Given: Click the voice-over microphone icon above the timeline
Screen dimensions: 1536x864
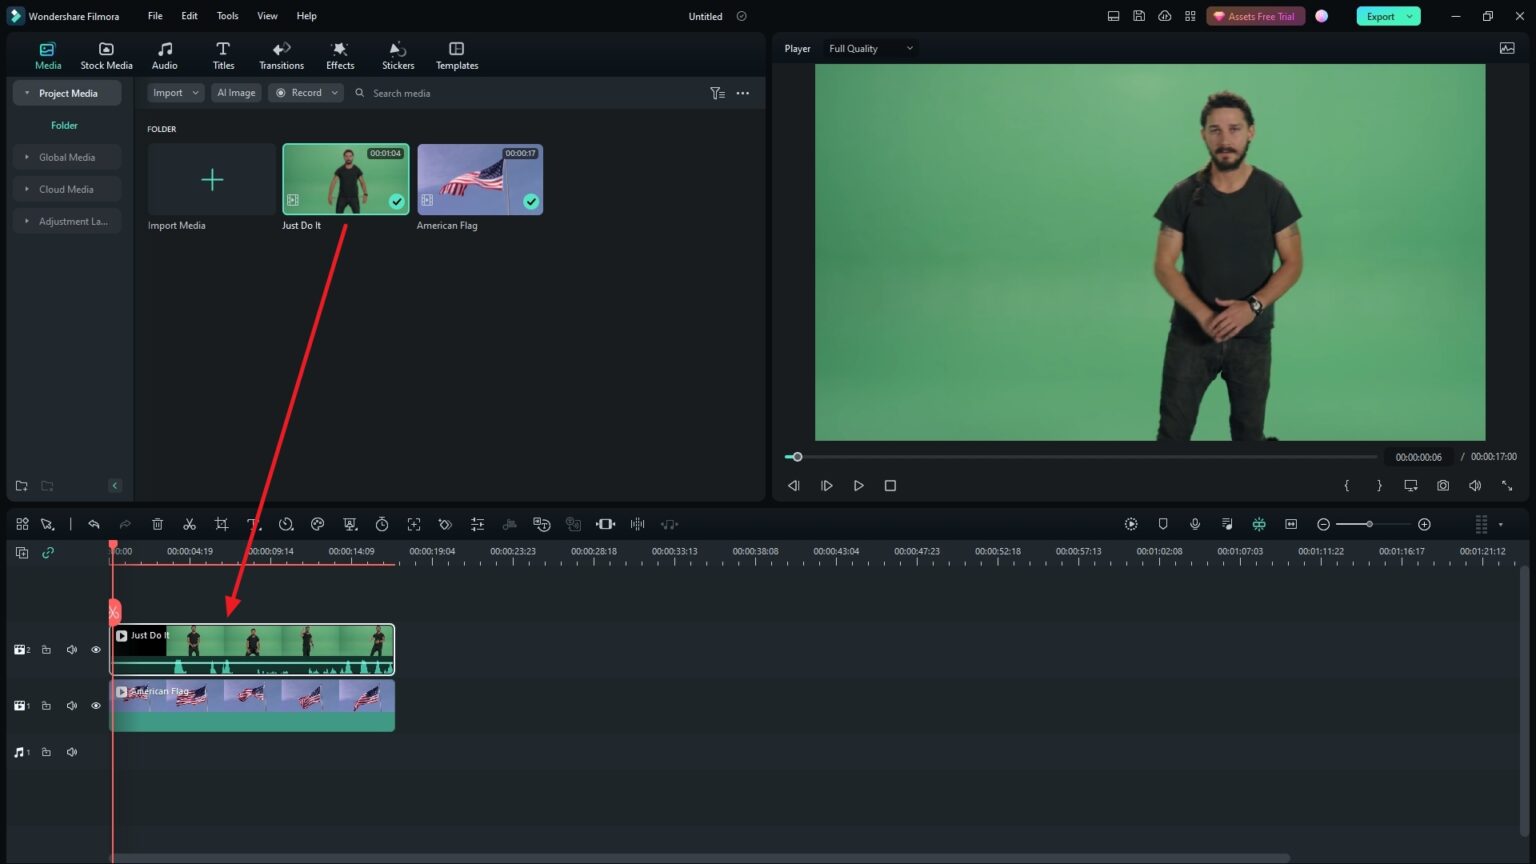Looking at the screenshot, I should 1195,523.
